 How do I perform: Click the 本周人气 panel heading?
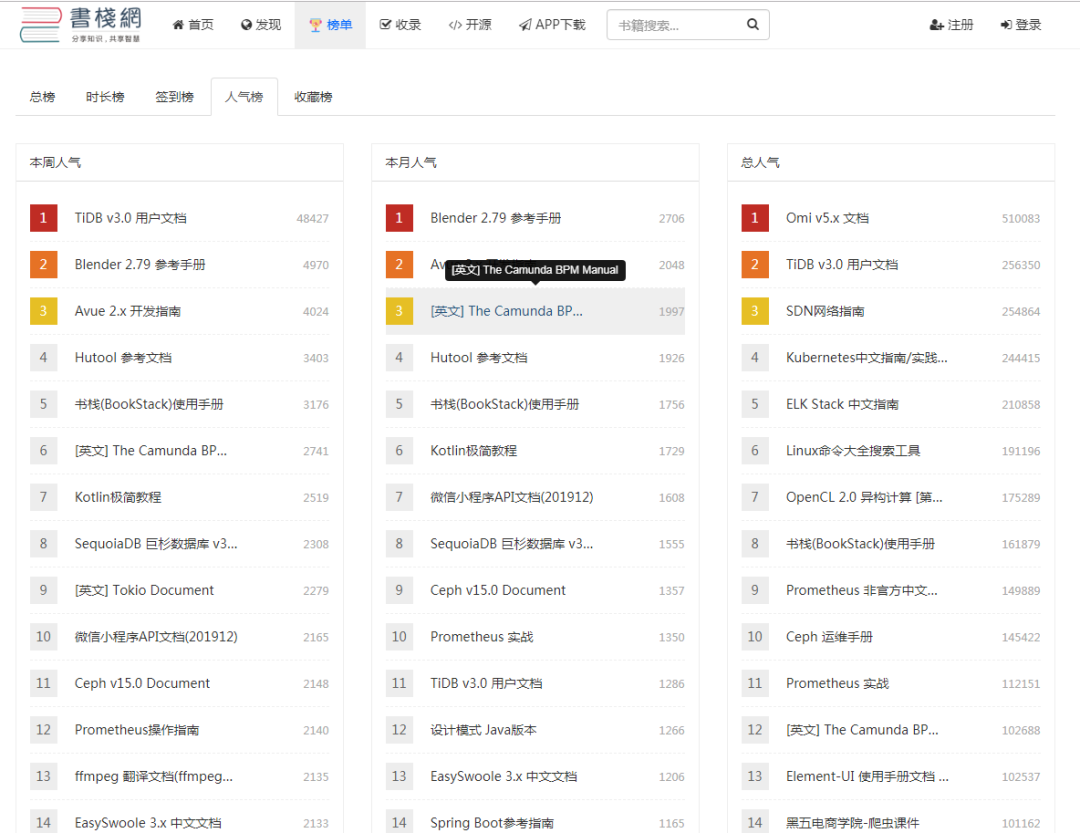pos(55,163)
